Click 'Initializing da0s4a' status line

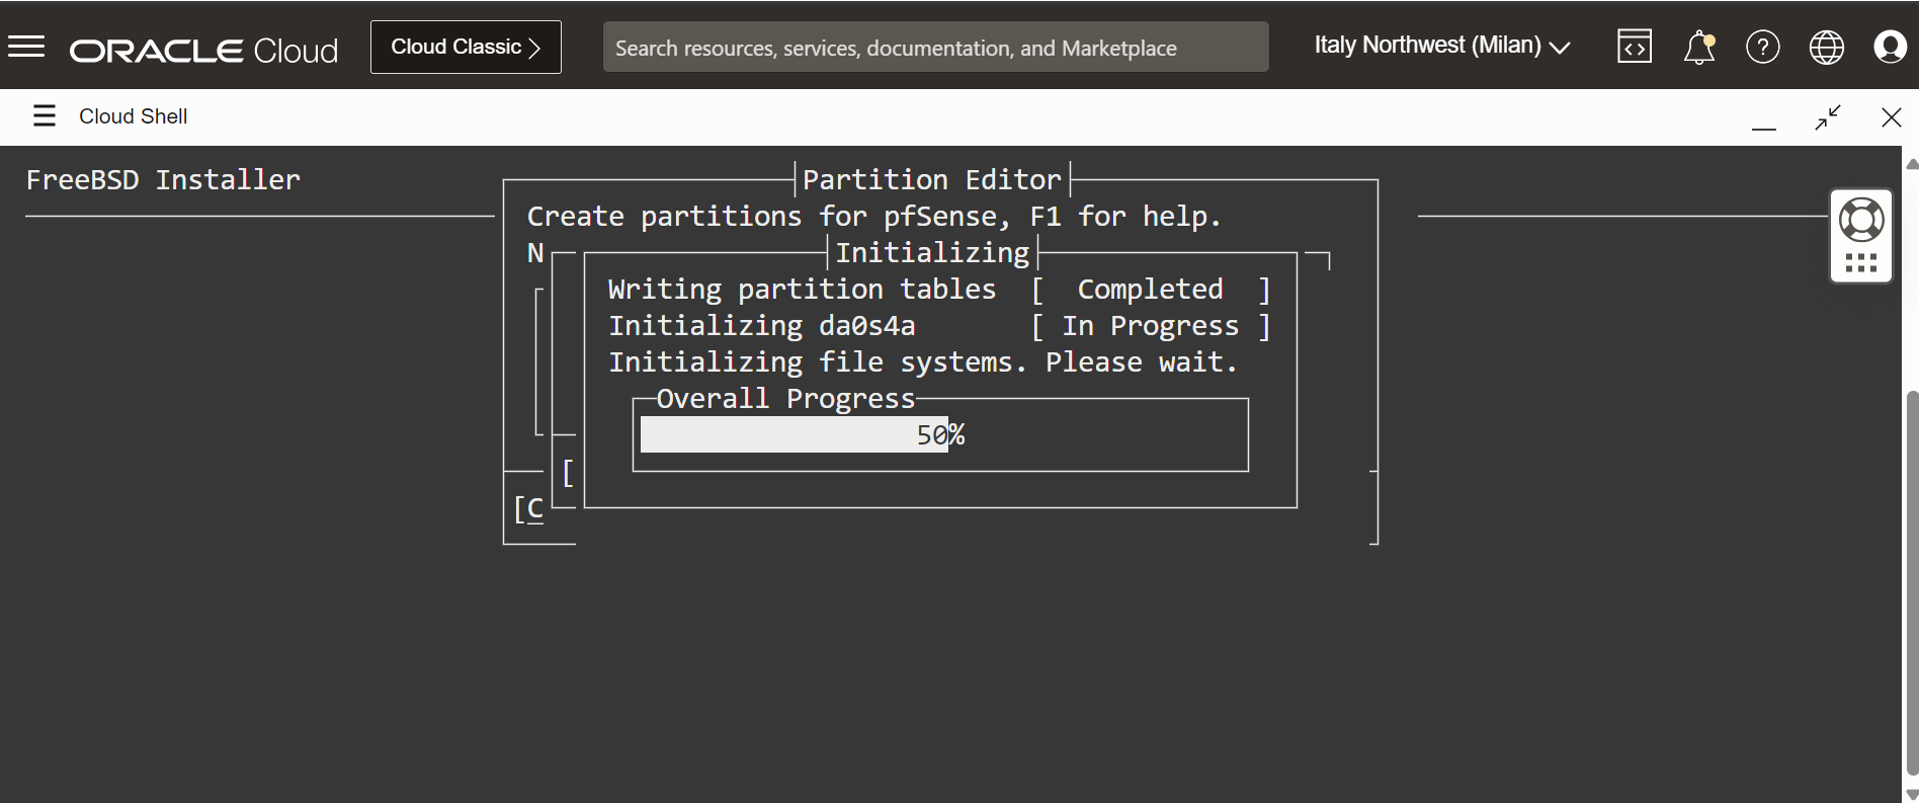(x=762, y=326)
